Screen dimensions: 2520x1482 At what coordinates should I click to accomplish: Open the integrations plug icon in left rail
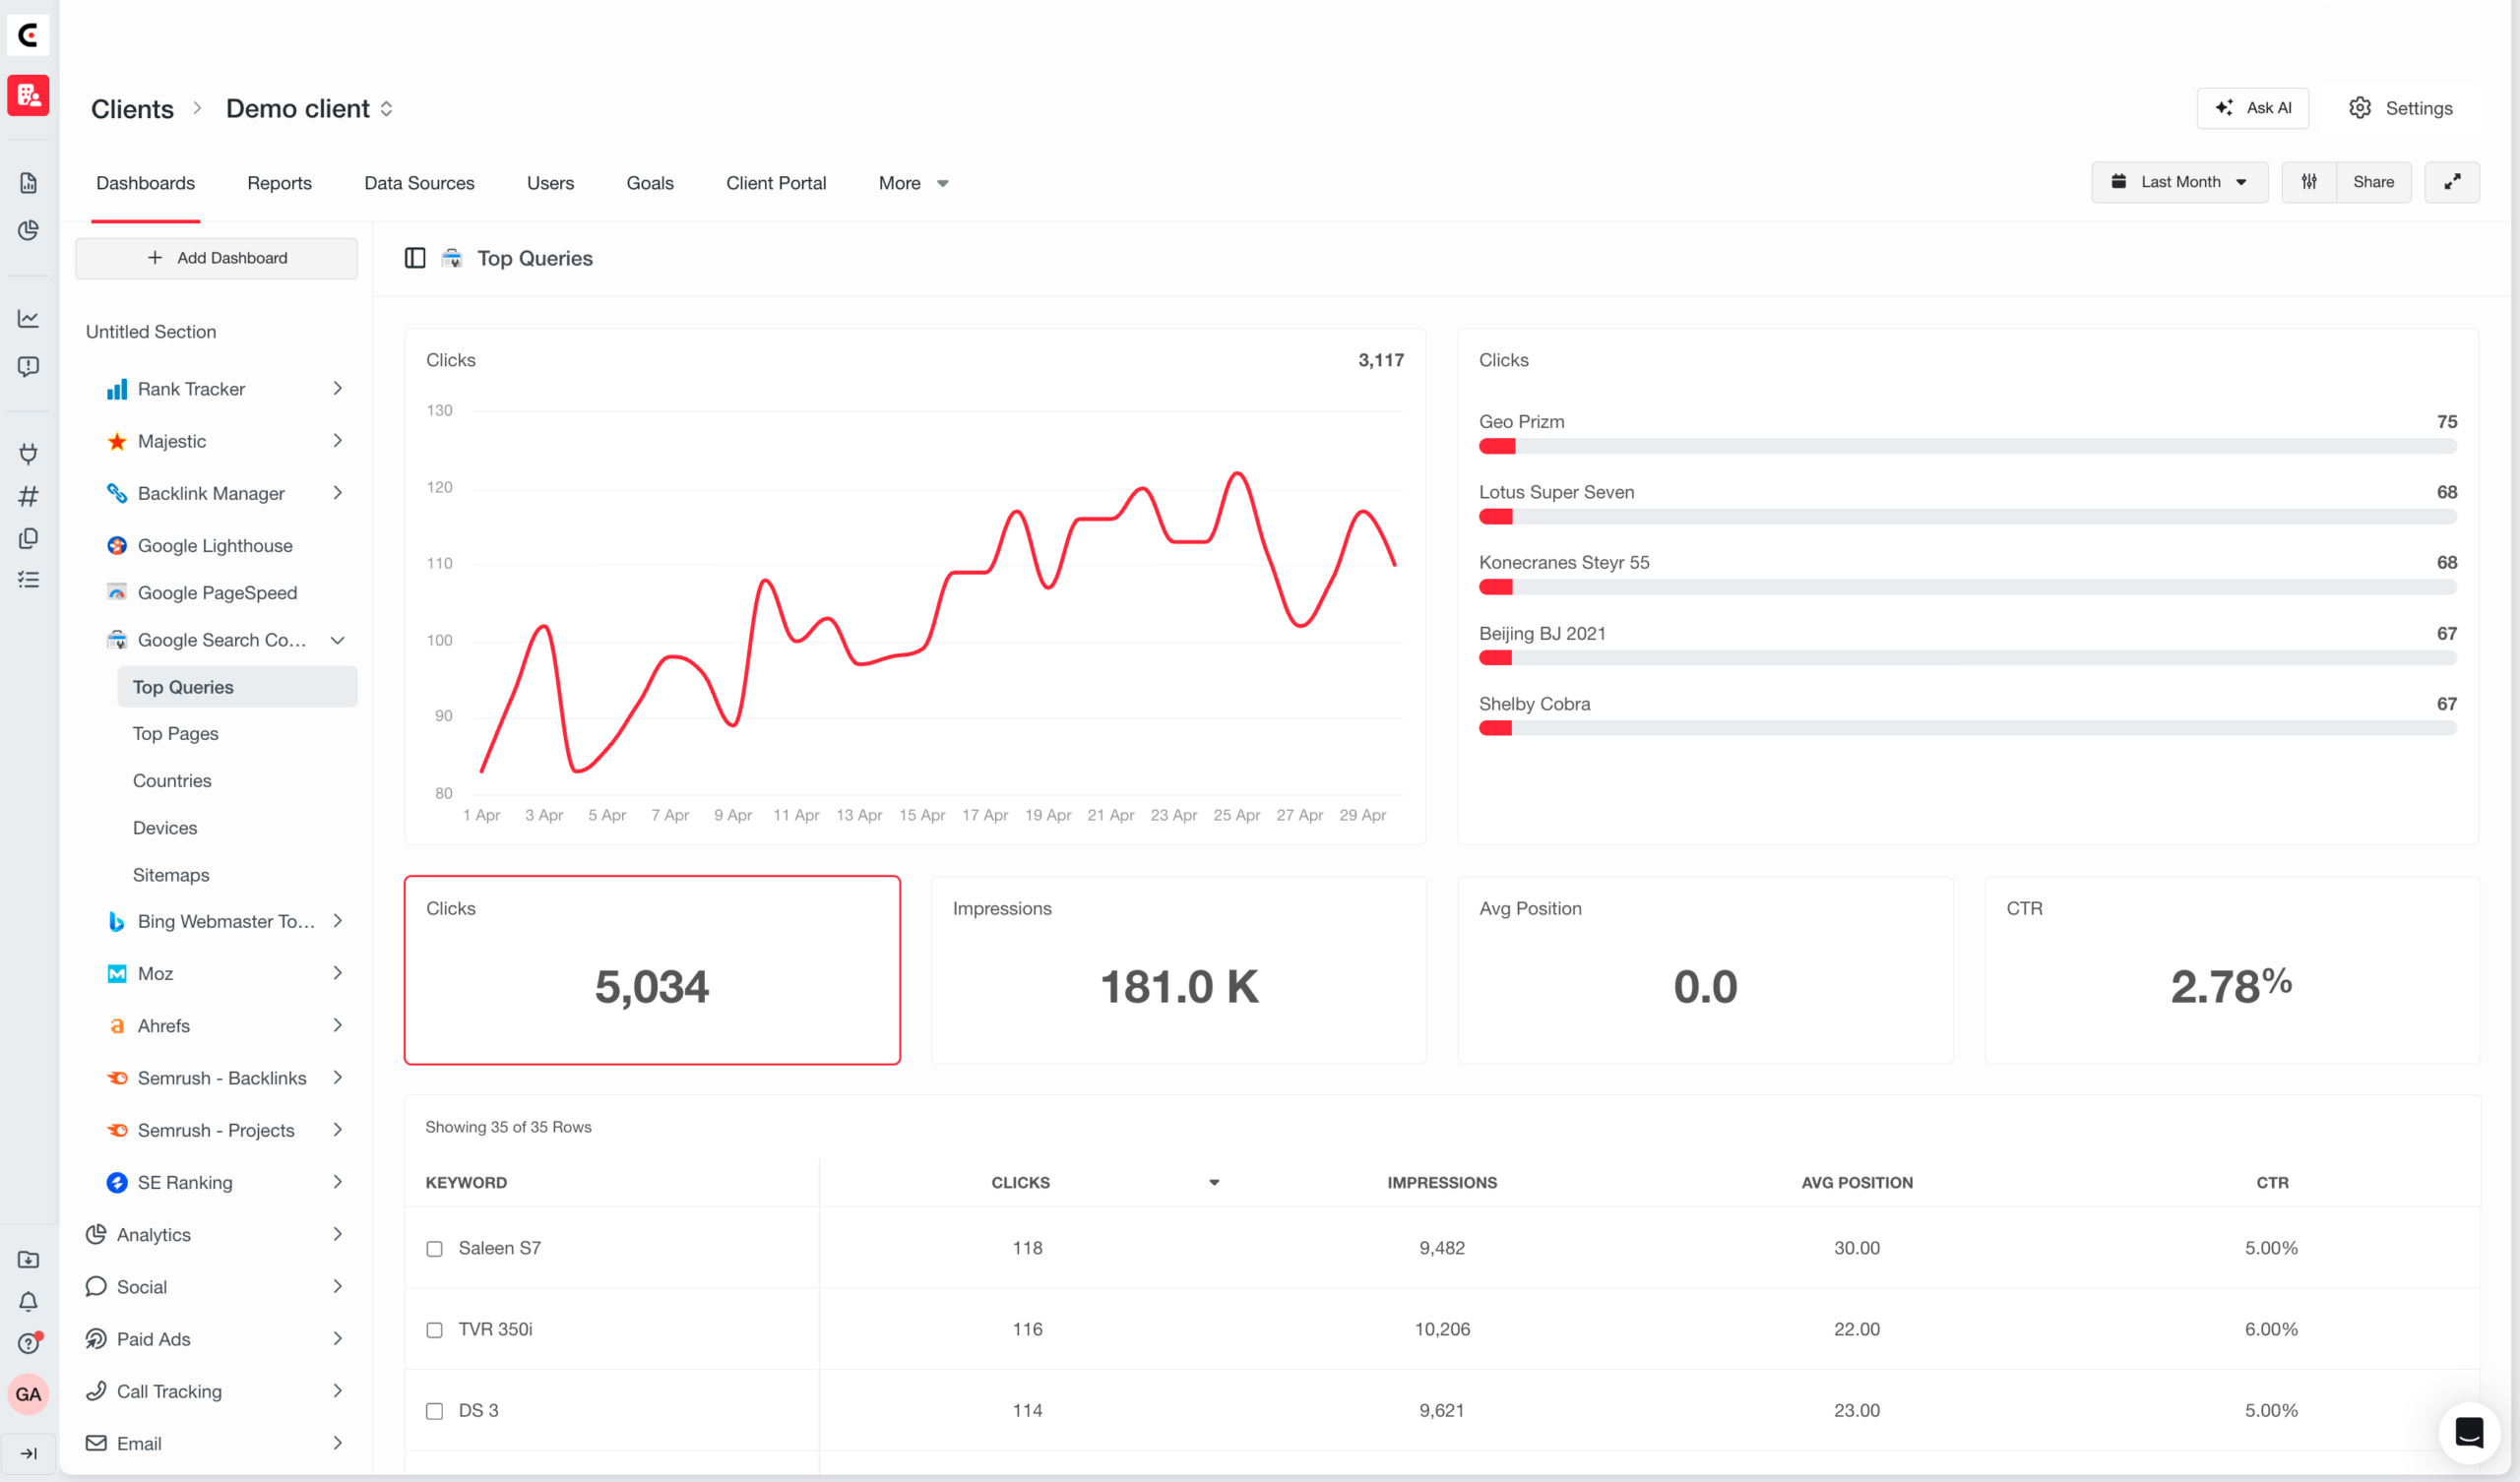tap(28, 453)
